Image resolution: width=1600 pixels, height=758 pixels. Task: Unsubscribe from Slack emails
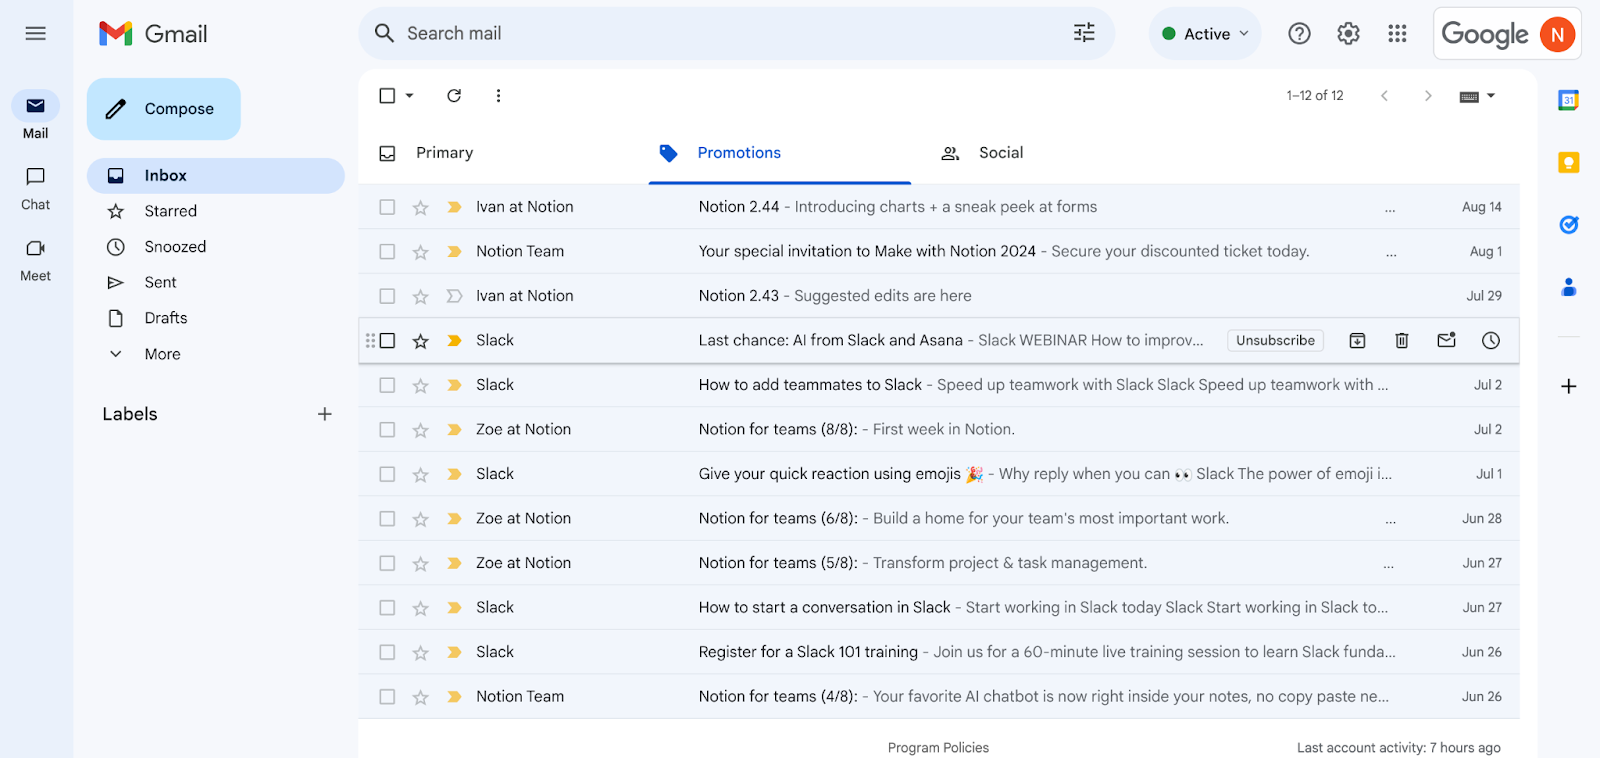(x=1275, y=341)
